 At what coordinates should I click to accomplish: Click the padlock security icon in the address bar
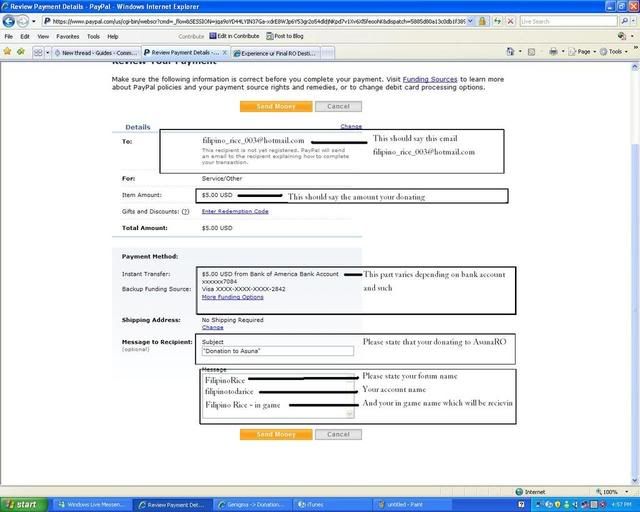point(482,21)
